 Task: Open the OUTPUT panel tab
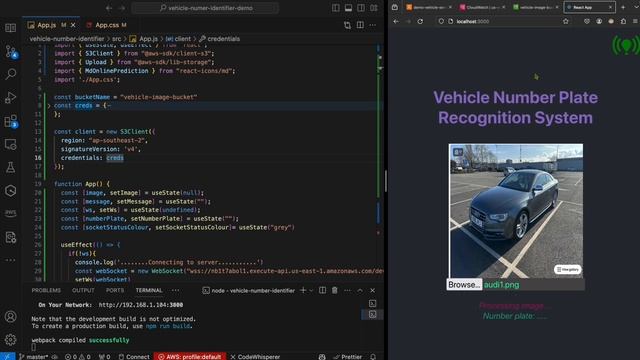(x=83, y=290)
